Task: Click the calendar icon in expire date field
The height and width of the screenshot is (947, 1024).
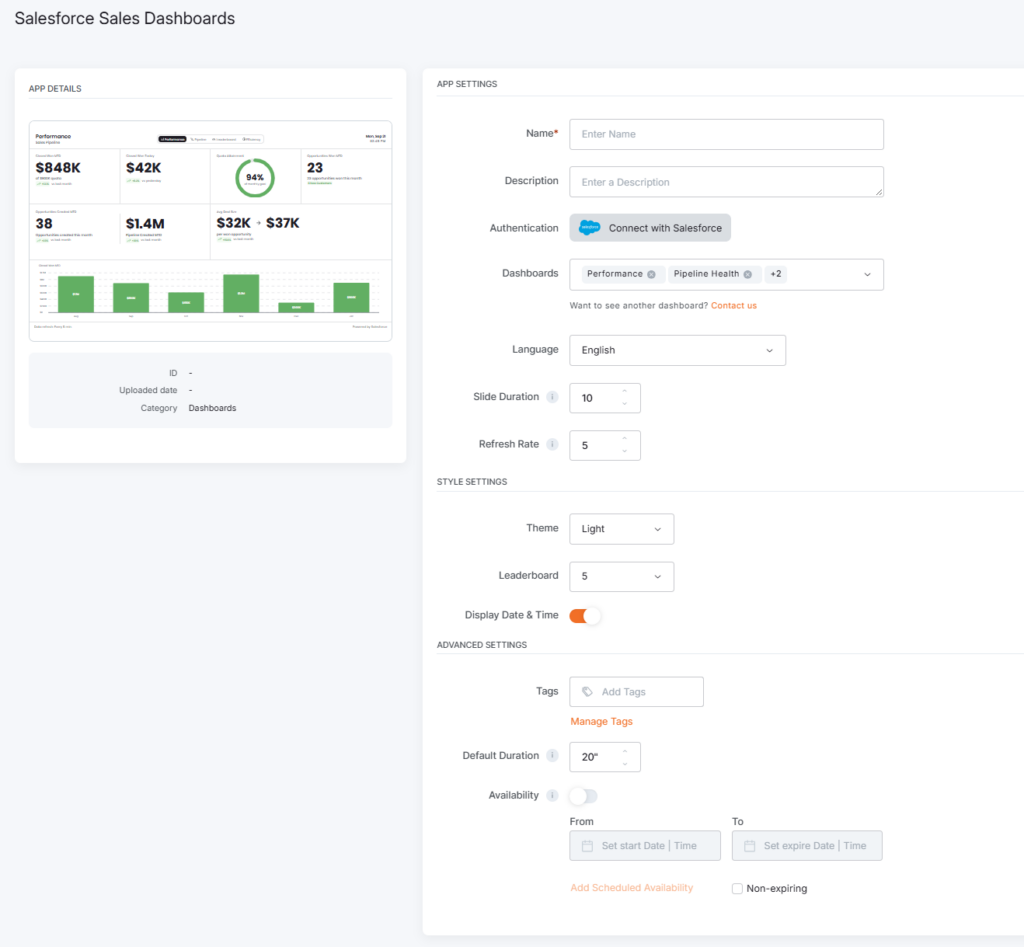Action: 750,846
